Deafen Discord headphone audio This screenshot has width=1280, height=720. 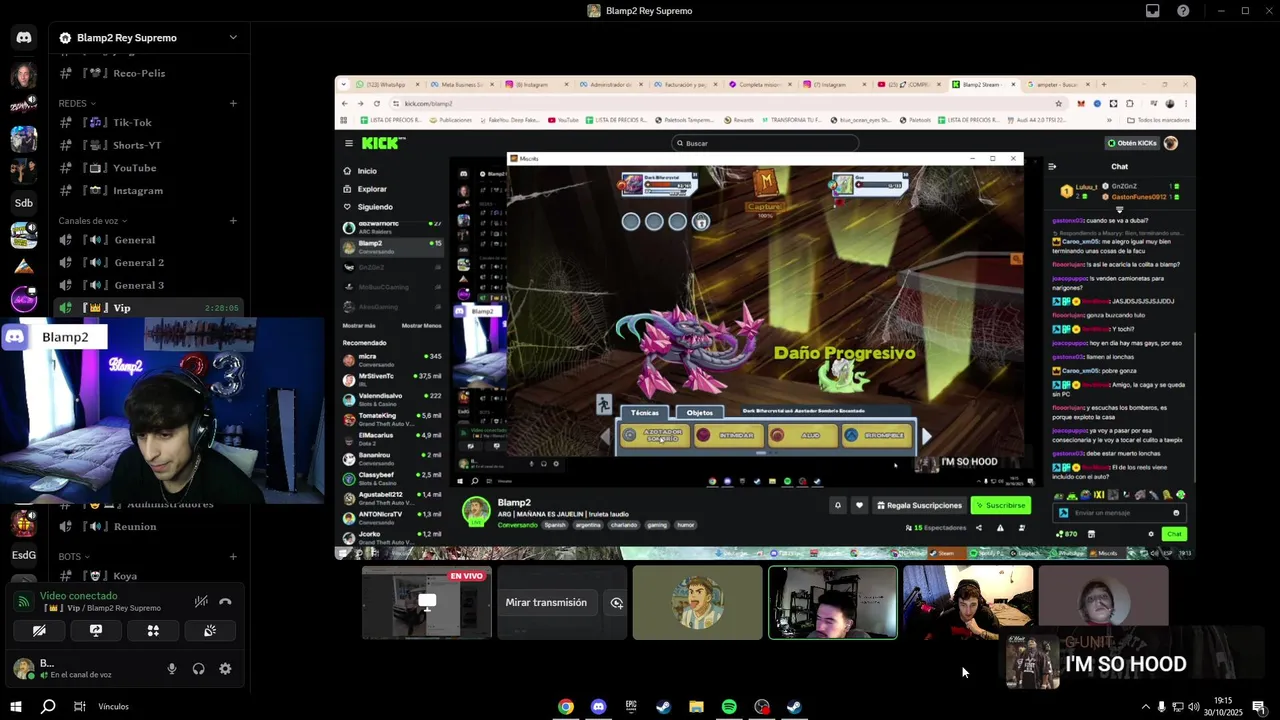point(198,669)
